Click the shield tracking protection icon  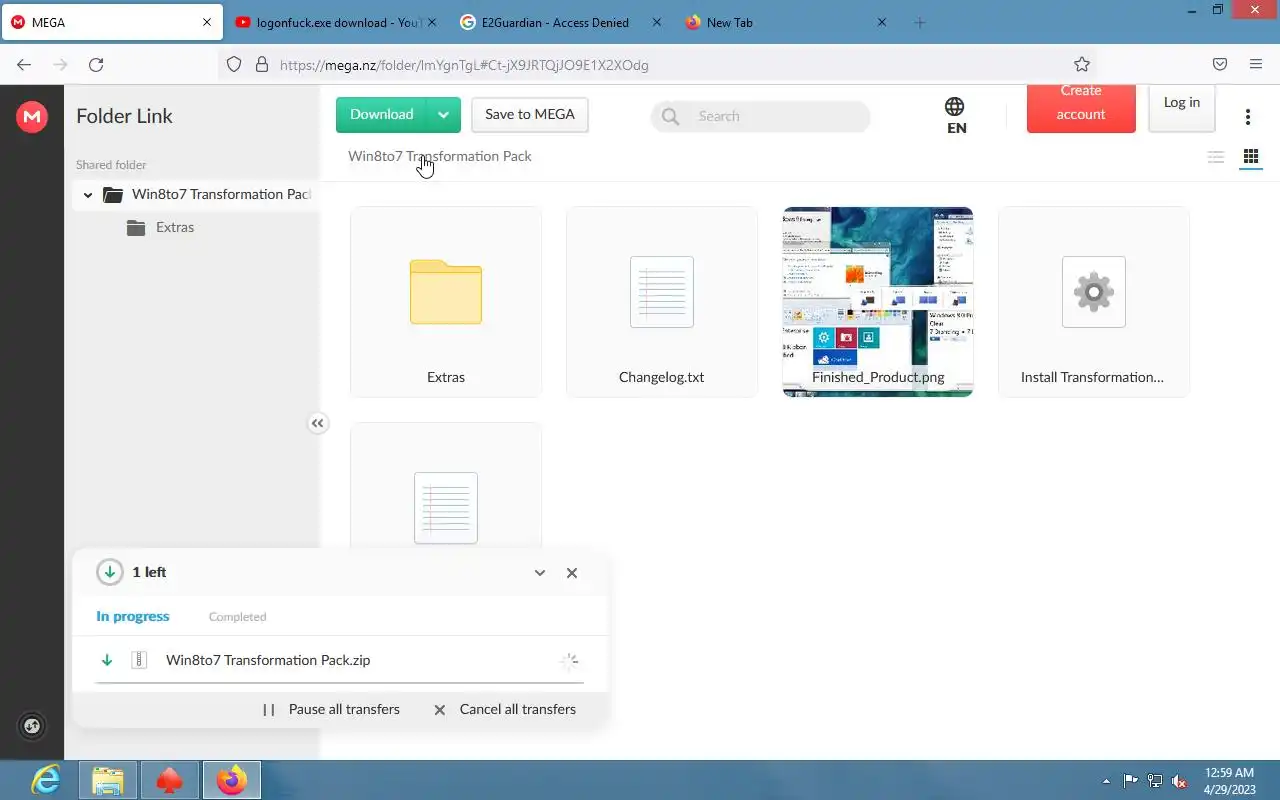pyautogui.click(x=234, y=65)
